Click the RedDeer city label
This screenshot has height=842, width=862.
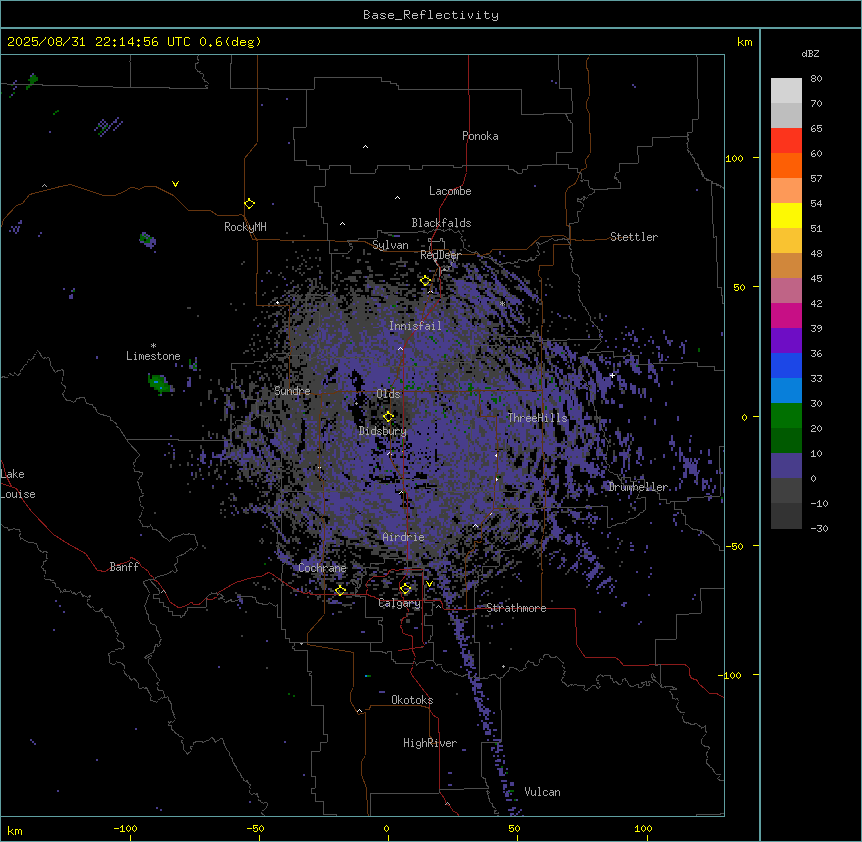click(x=440, y=255)
